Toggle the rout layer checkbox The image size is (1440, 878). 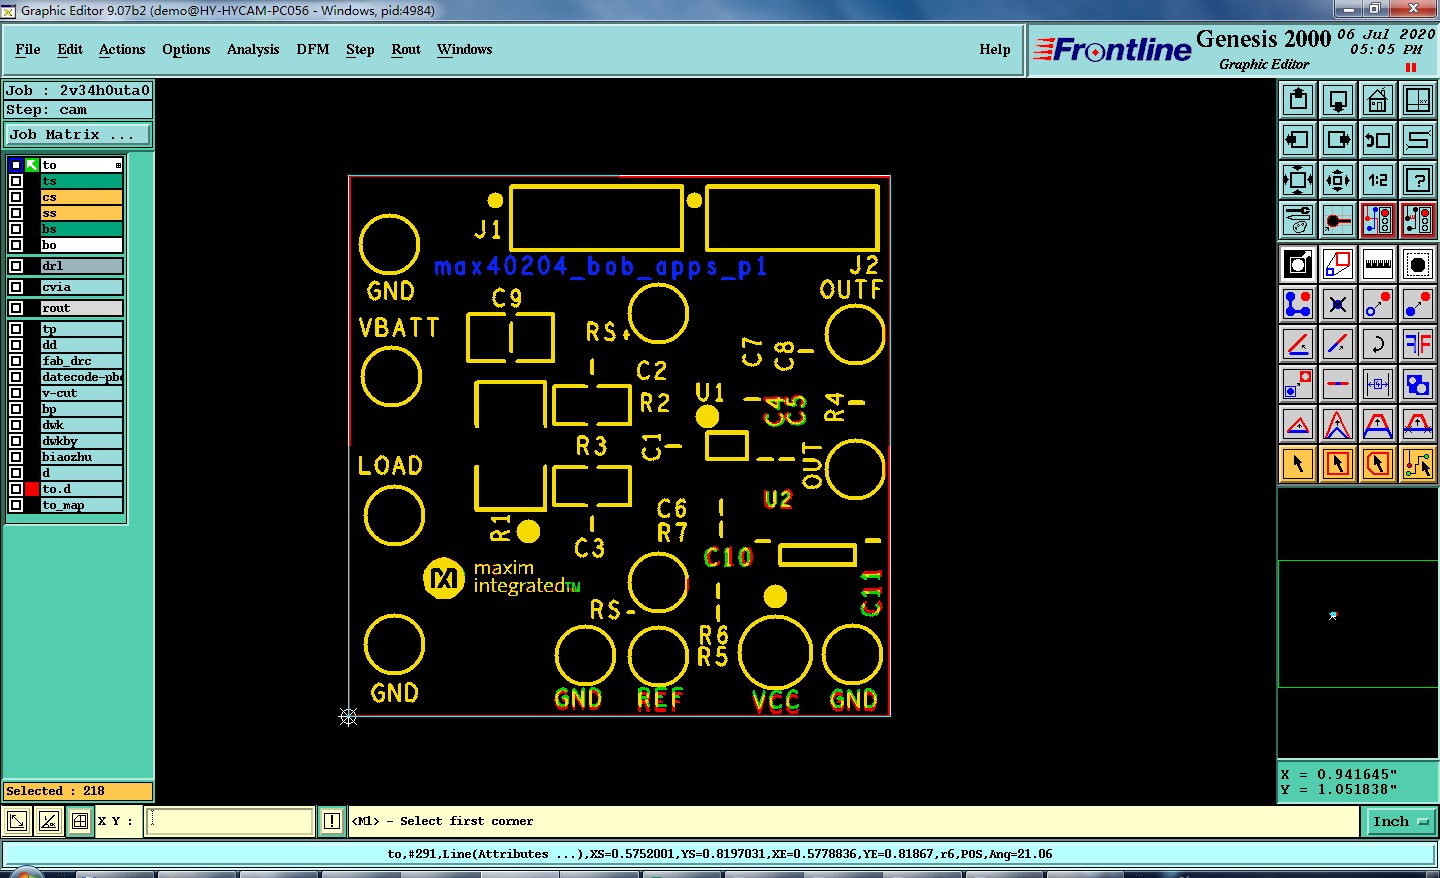pyautogui.click(x=16, y=308)
